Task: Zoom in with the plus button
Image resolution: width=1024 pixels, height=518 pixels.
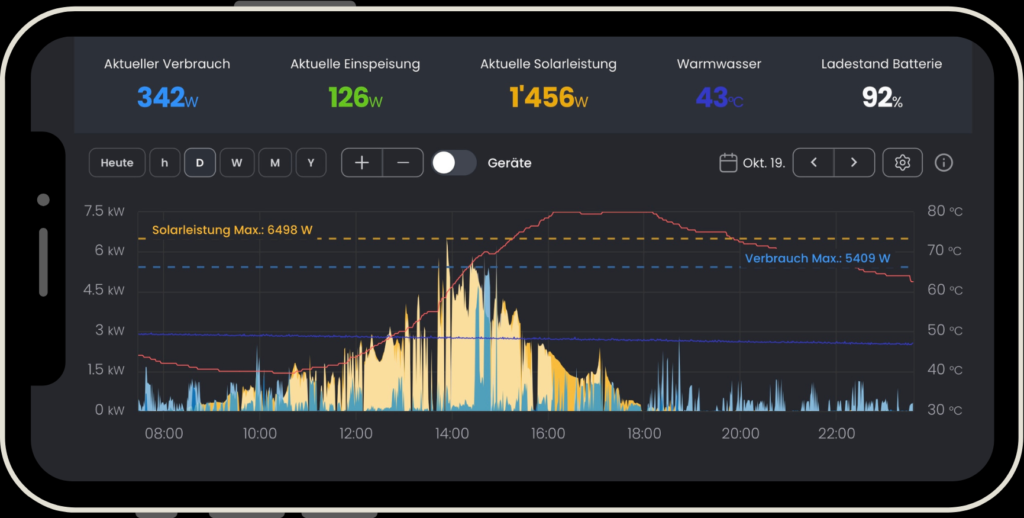Action: [362, 163]
